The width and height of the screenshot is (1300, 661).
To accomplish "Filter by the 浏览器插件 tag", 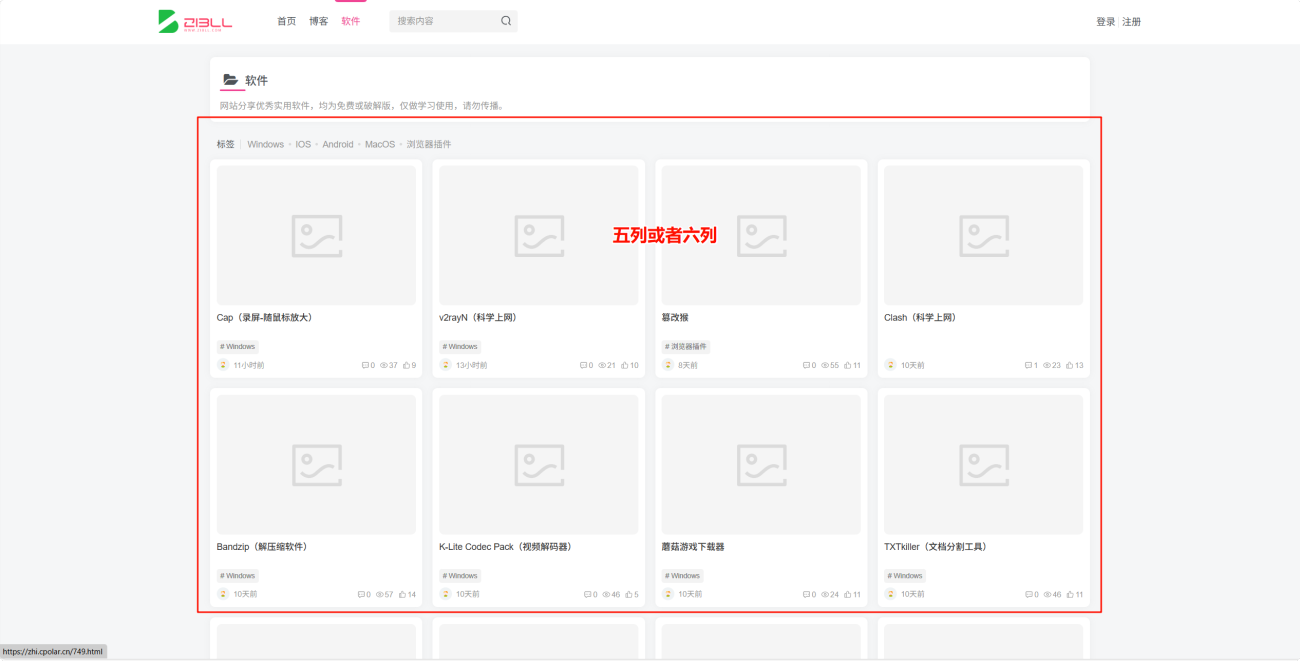I will pyautogui.click(x=428, y=144).
